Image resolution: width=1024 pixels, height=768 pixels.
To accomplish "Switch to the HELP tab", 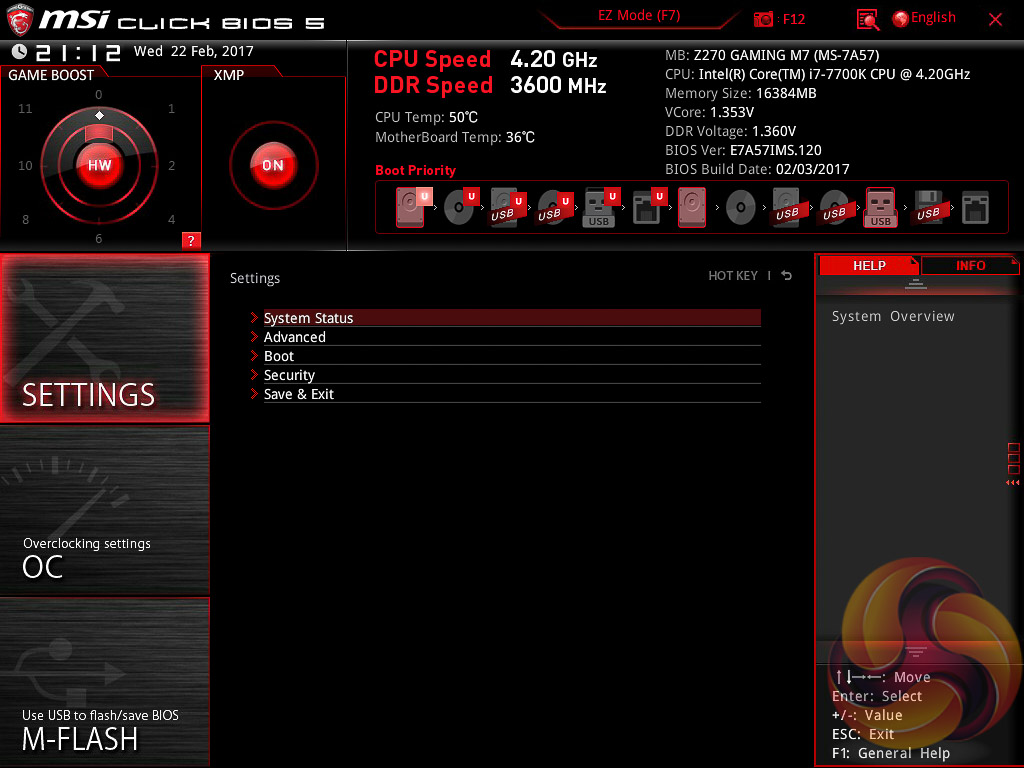I will (x=869, y=266).
